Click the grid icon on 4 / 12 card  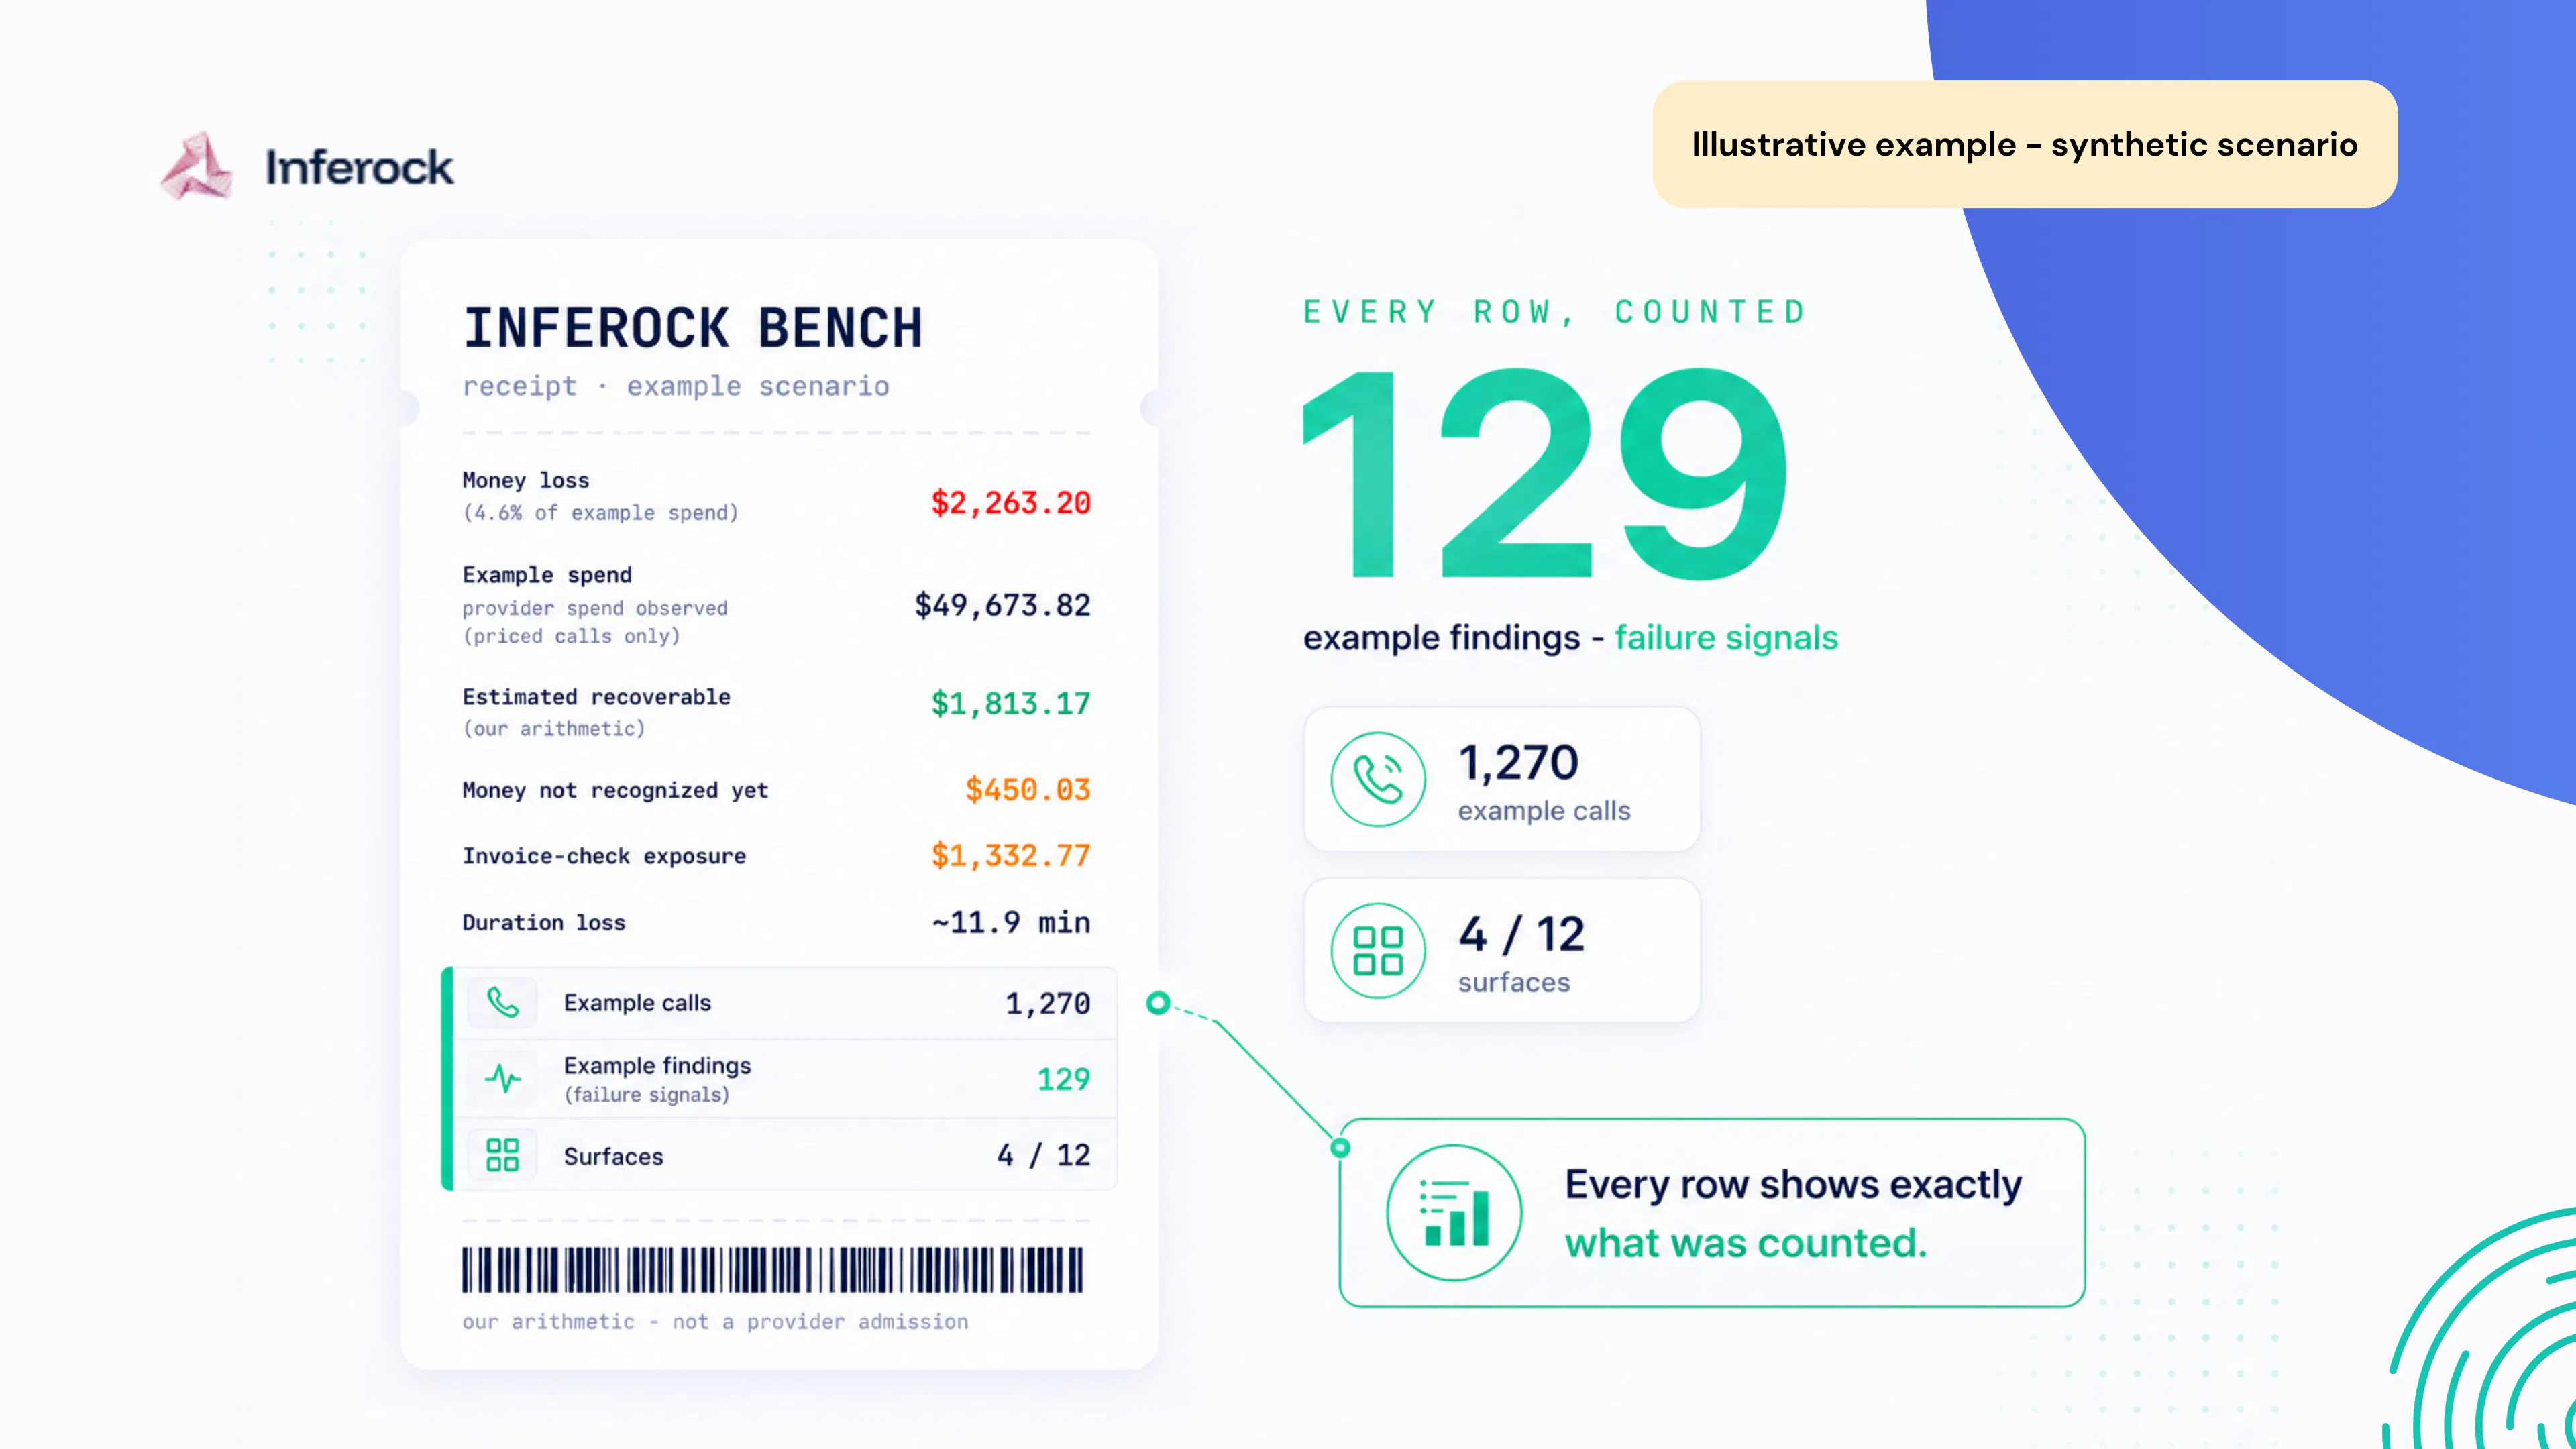pos(1378,950)
